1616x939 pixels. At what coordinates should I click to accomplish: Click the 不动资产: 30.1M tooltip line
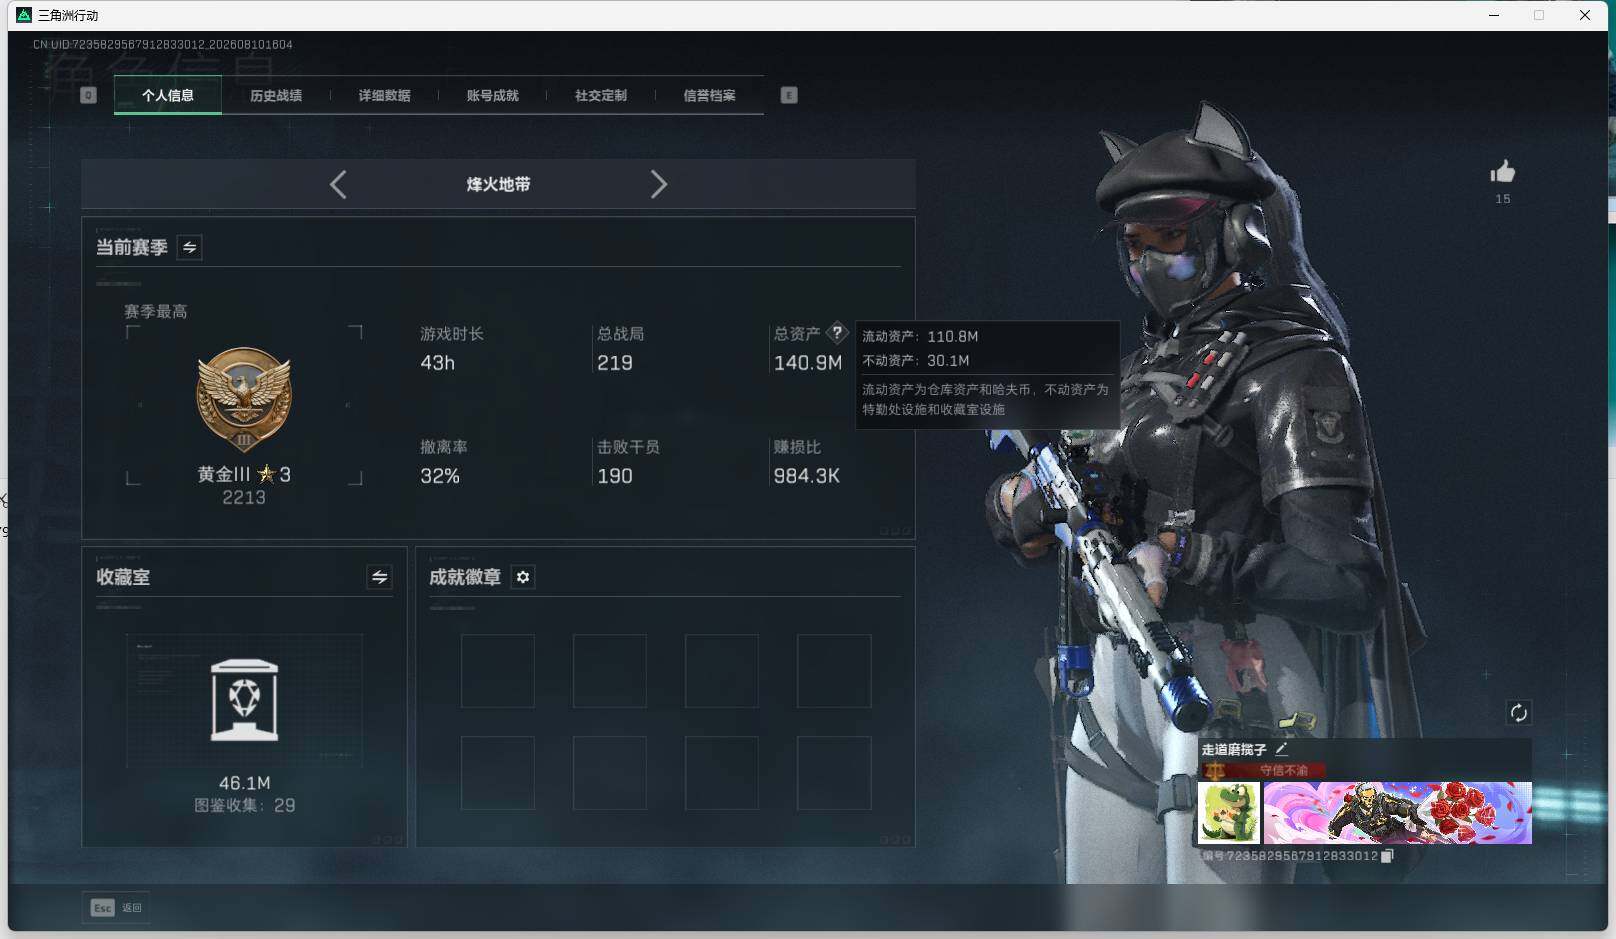click(x=915, y=360)
